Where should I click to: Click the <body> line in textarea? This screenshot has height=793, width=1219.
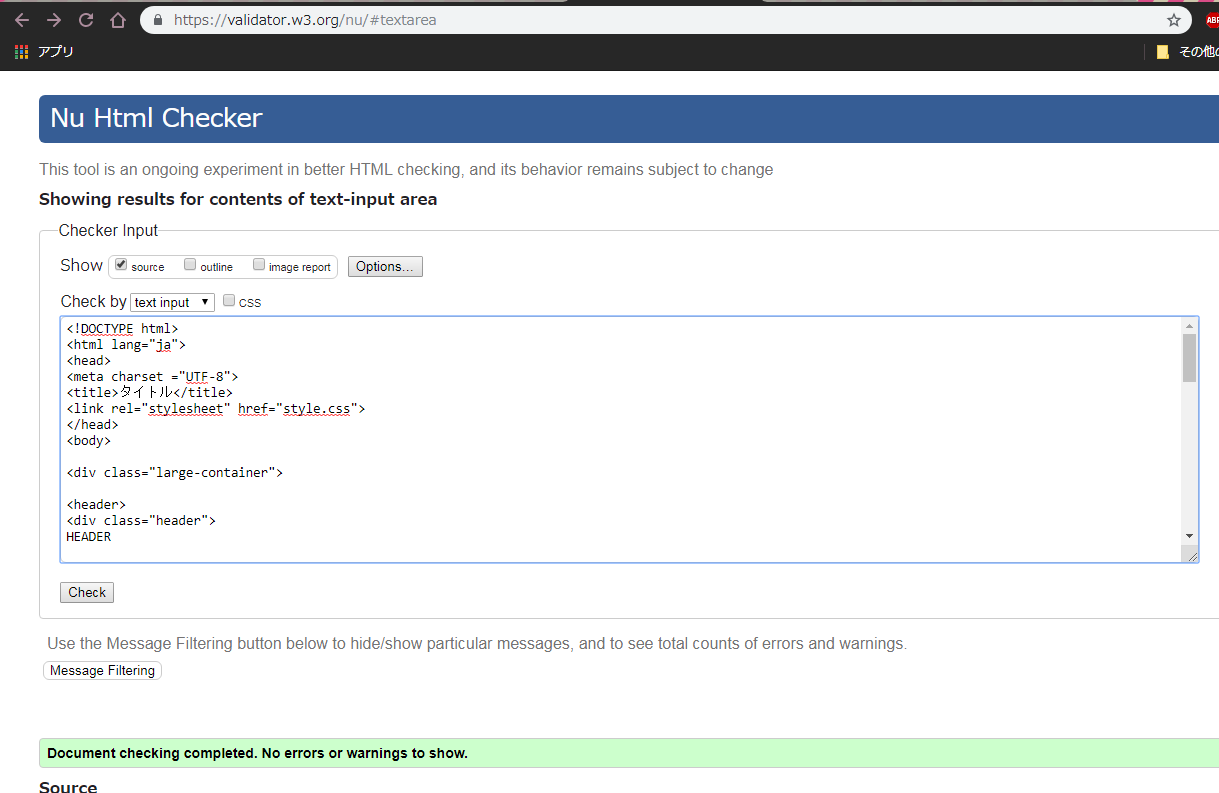89,440
